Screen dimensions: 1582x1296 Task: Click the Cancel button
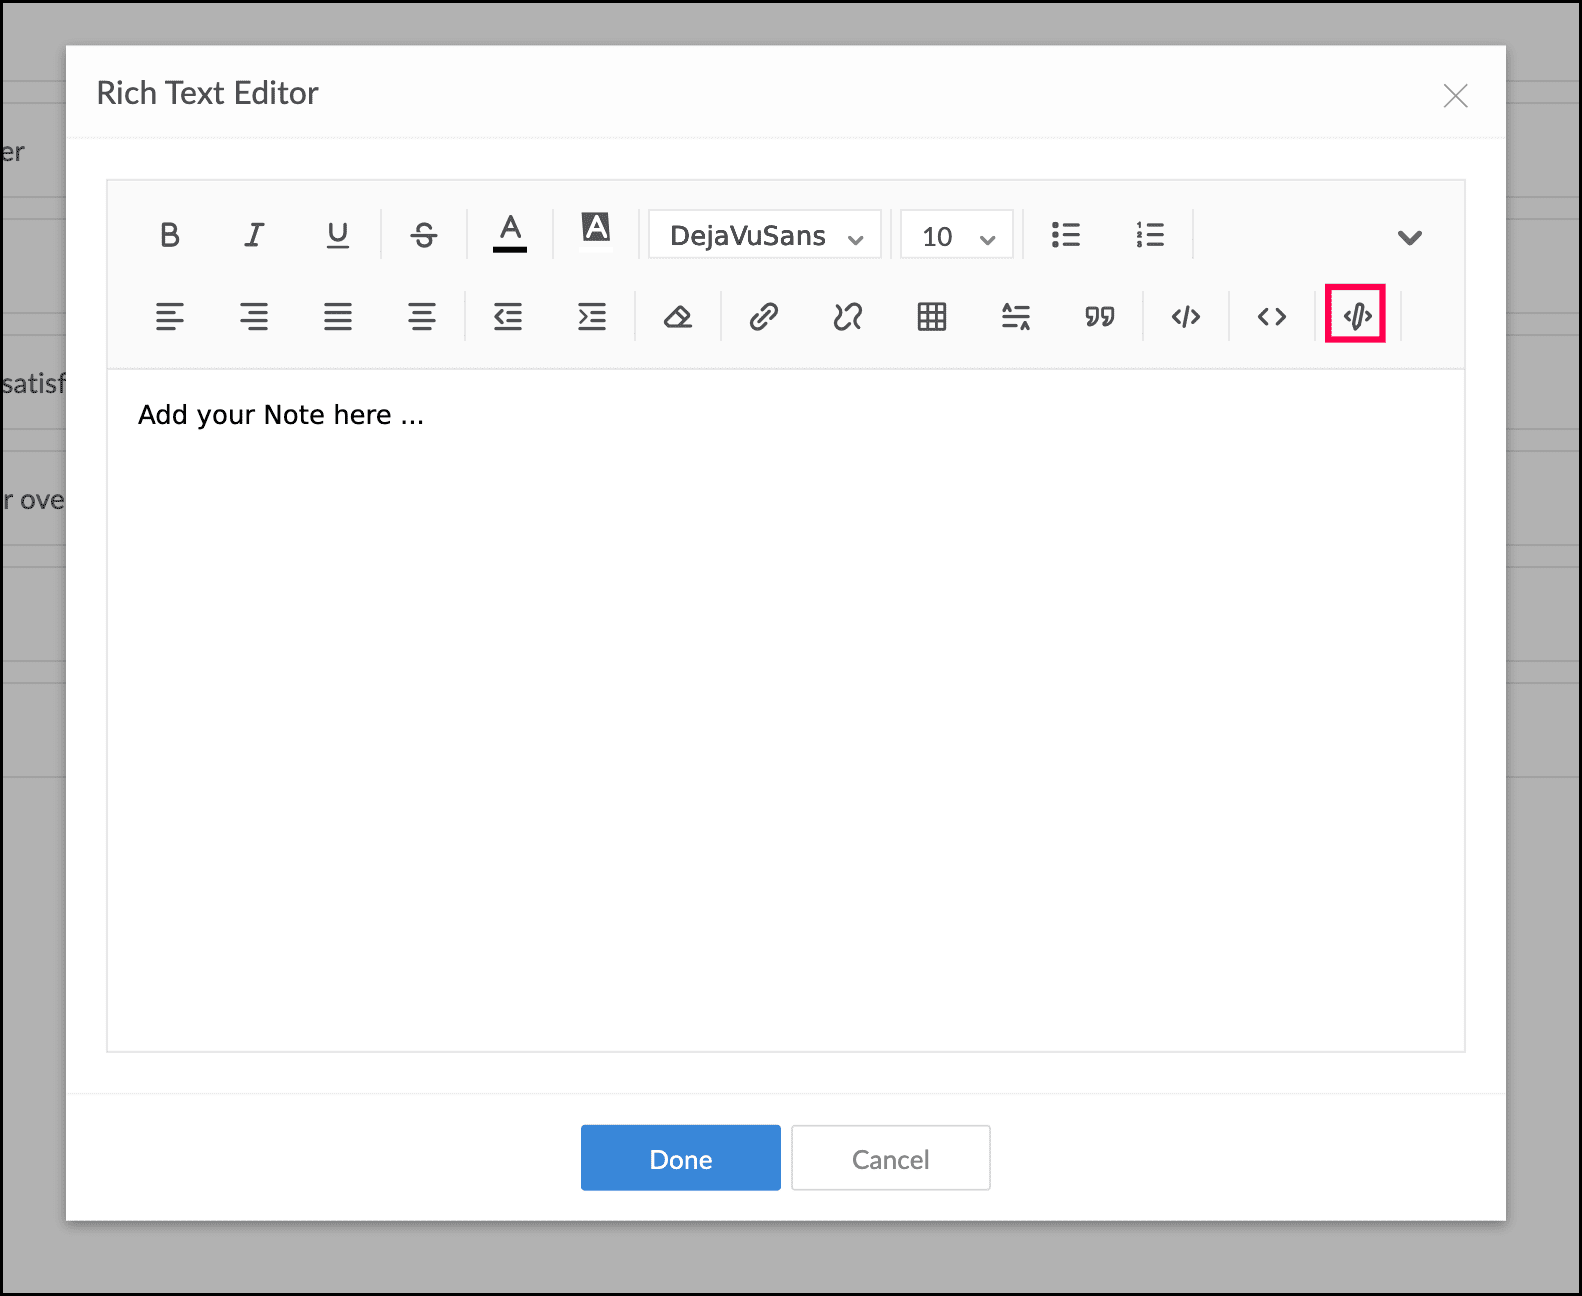tap(891, 1158)
